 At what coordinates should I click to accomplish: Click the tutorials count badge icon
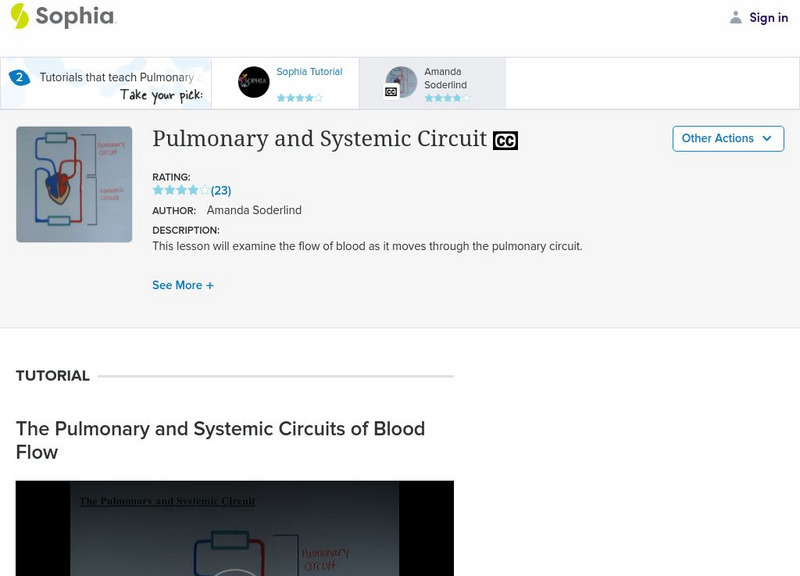[x=19, y=77]
